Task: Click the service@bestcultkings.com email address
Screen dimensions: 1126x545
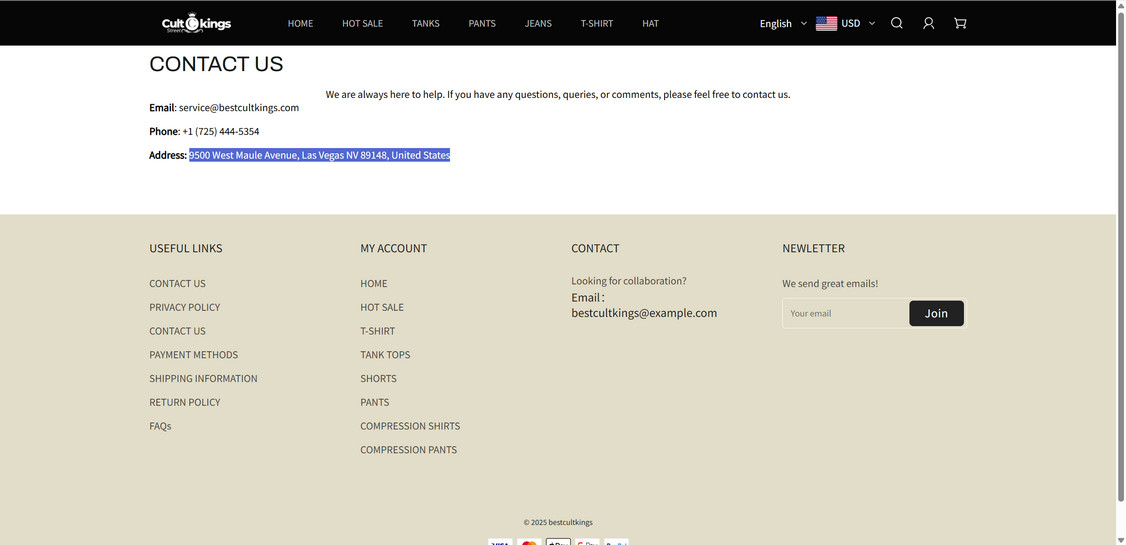Action: point(239,108)
